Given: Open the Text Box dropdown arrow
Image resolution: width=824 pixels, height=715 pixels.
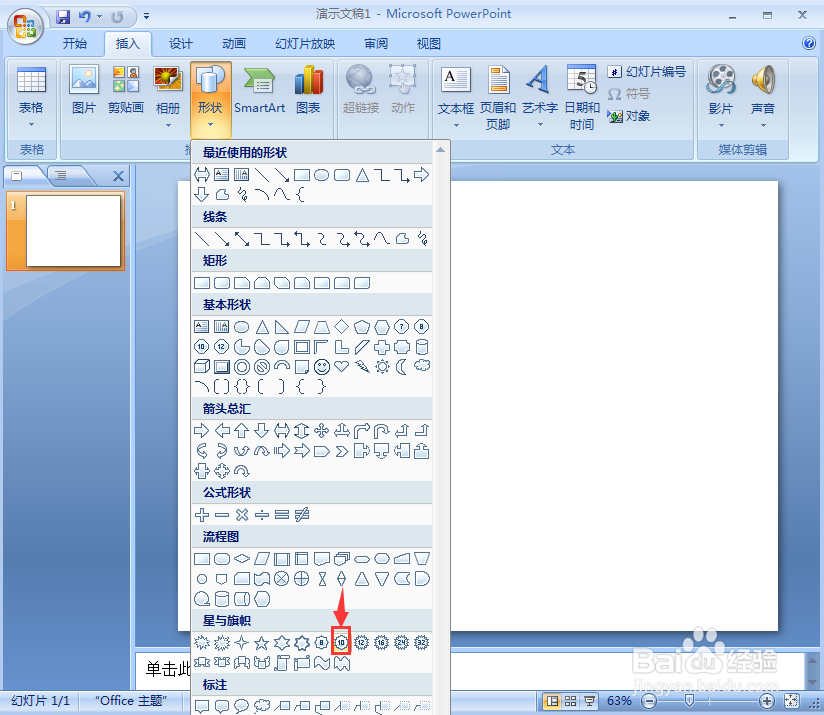Looking at the screenshot, I should 456,125.
